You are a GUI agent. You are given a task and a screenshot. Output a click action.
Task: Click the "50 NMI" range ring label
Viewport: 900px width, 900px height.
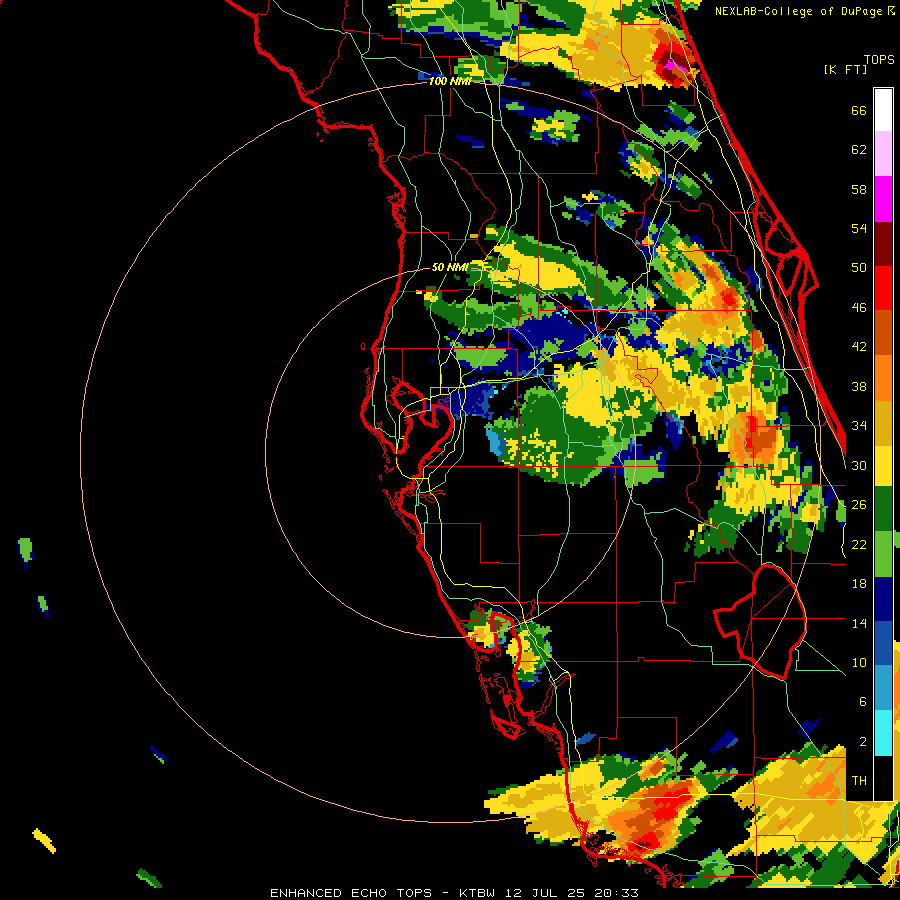point(449,267)
